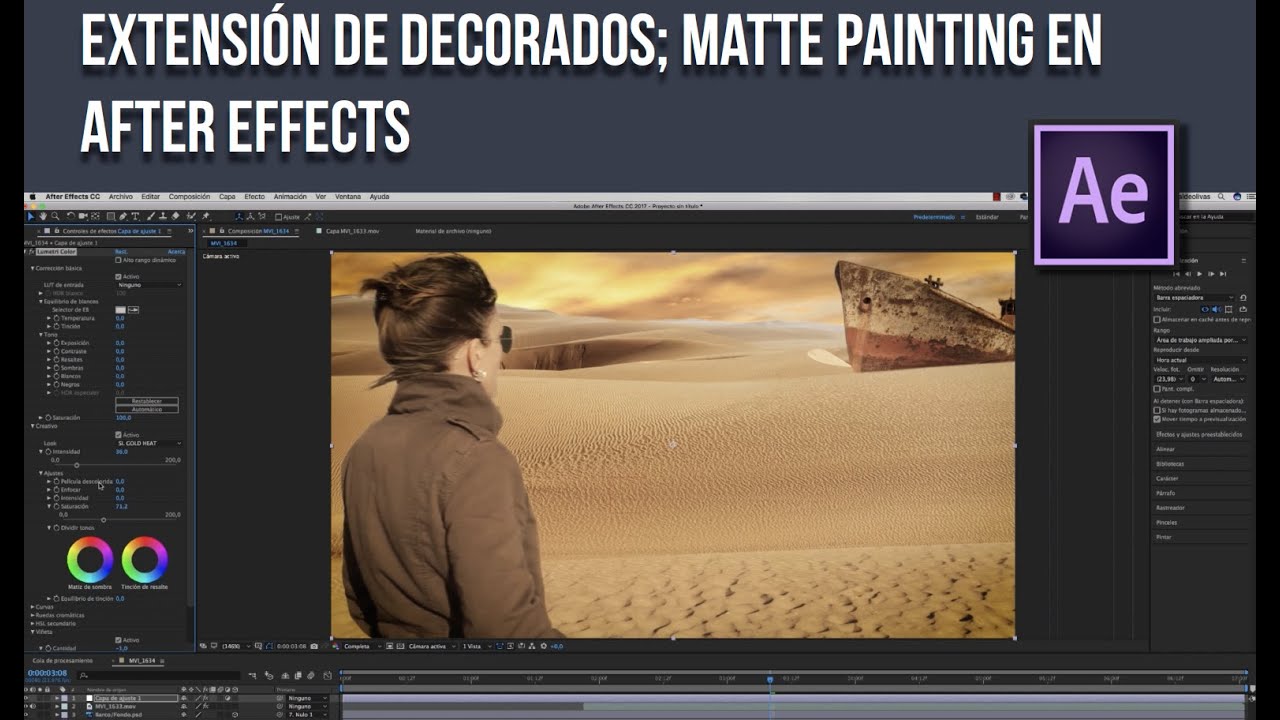Viewport: 1280px width, 720px height.
Task: Toggle Activo checkbox under Viñeta
Action: (118, 640)
